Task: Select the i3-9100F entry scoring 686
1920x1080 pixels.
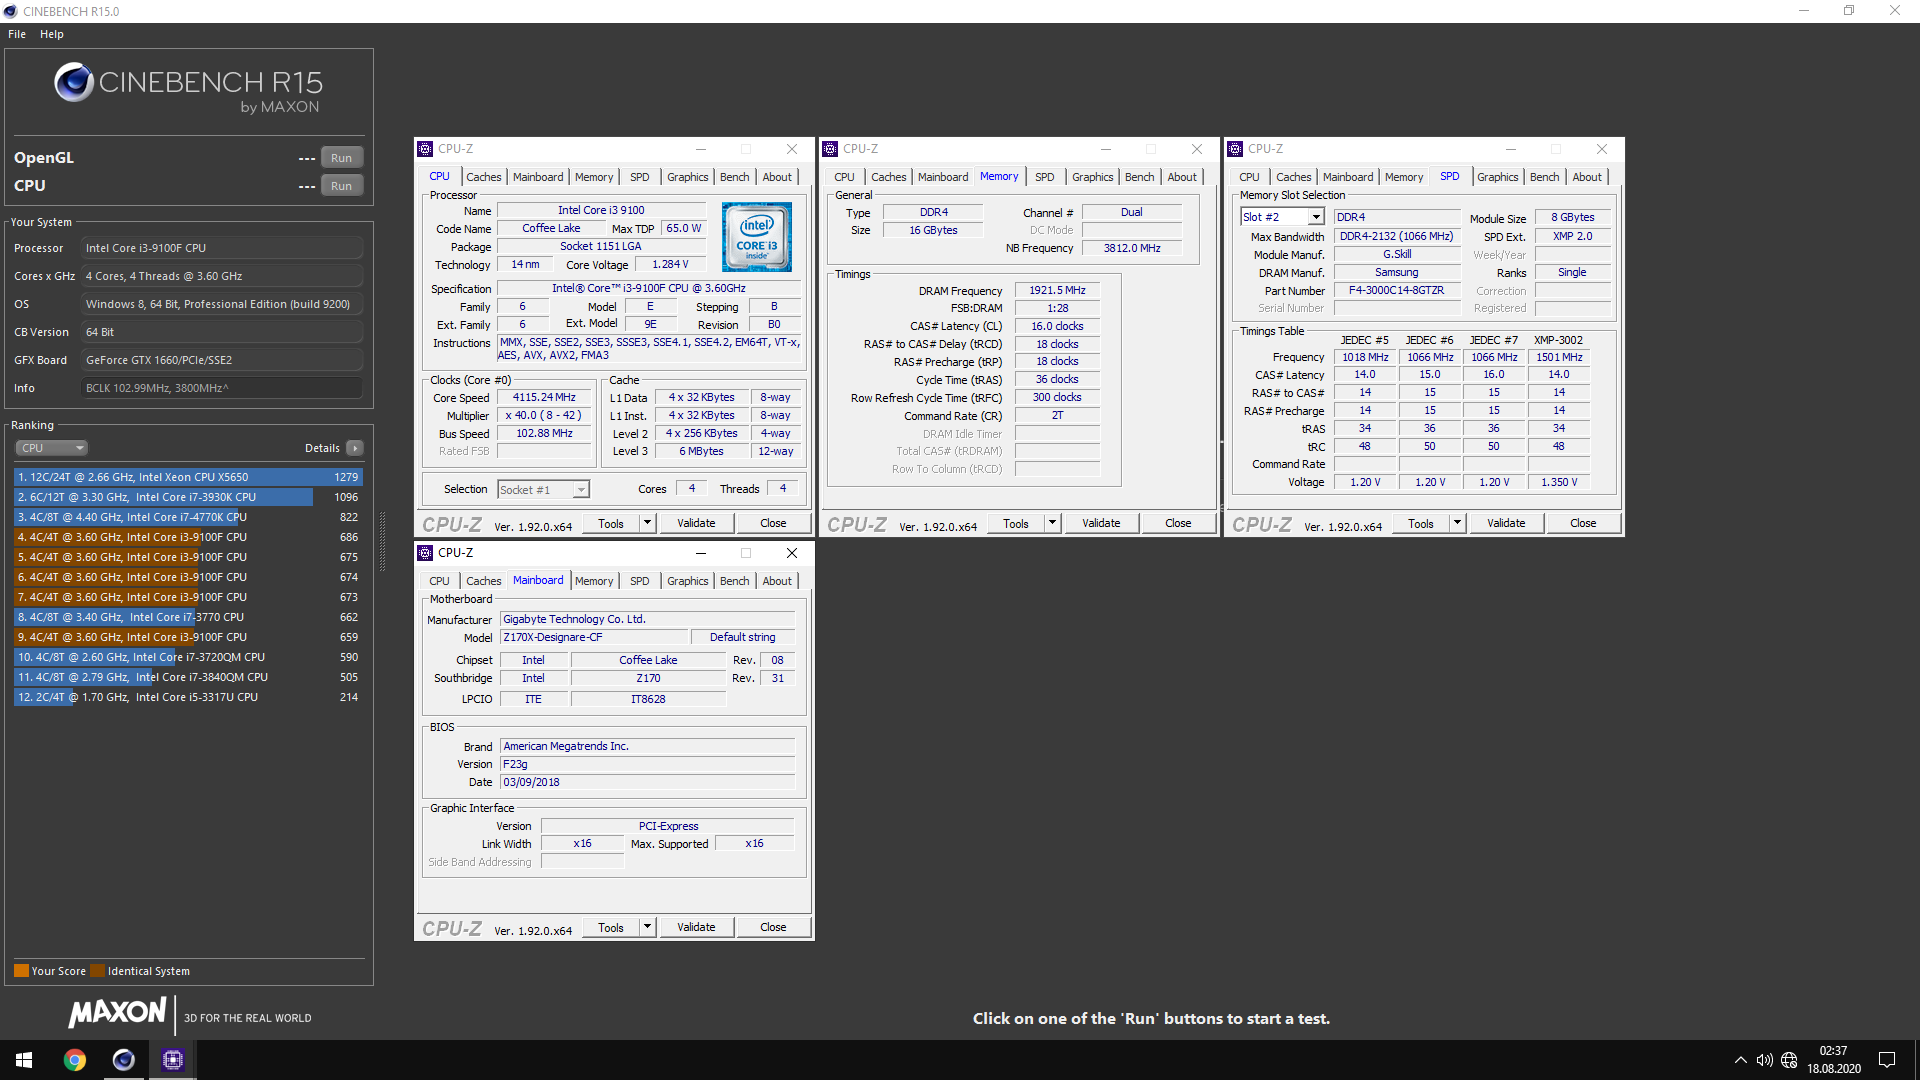Action: [188, 537]
